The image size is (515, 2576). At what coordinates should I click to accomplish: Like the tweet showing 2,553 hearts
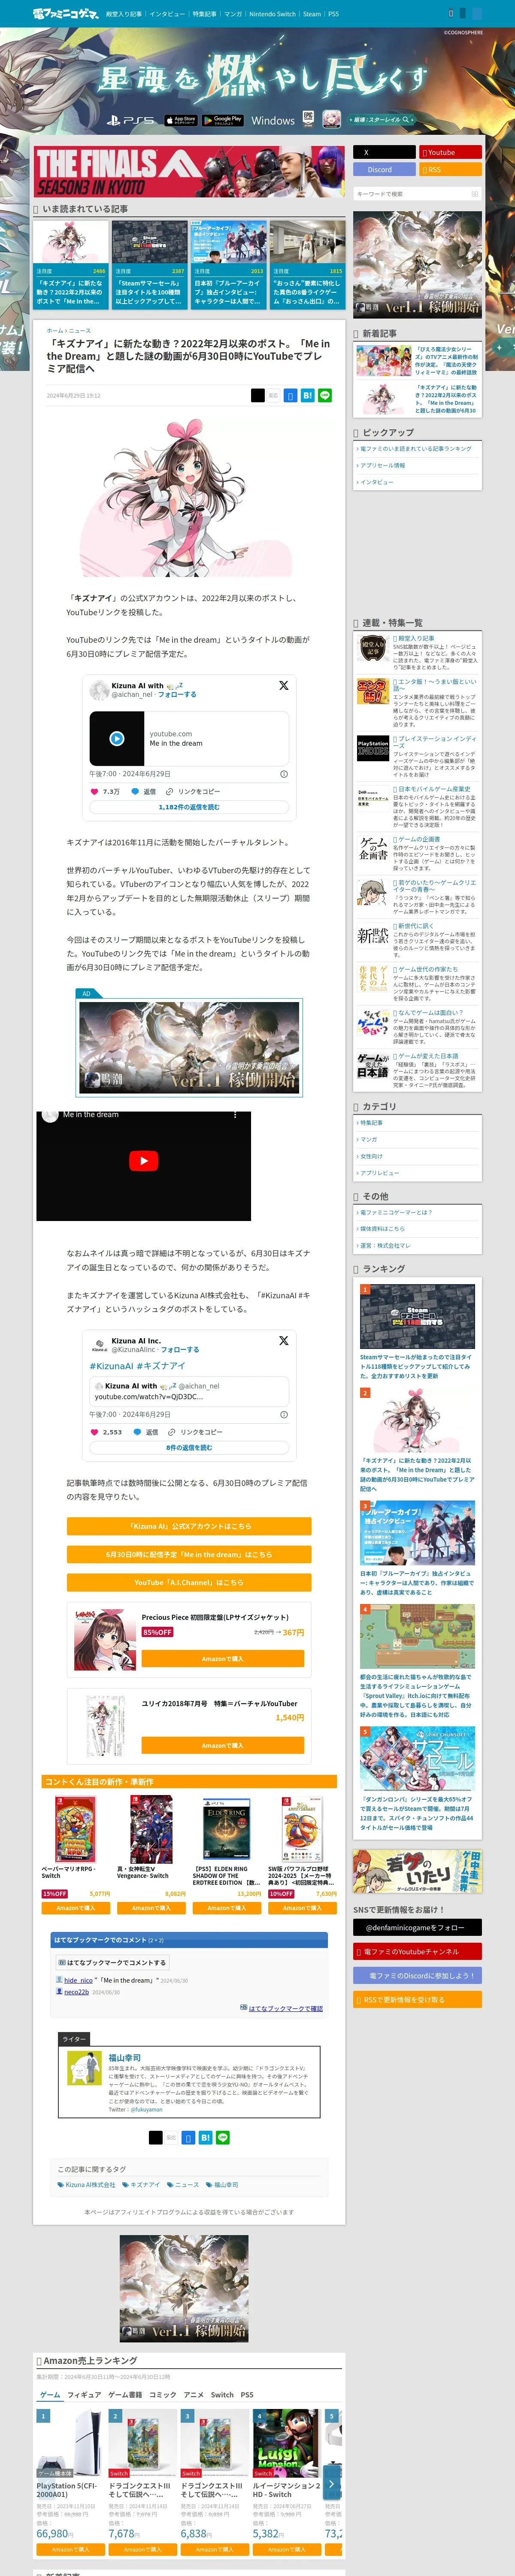tap(95, 1432)
